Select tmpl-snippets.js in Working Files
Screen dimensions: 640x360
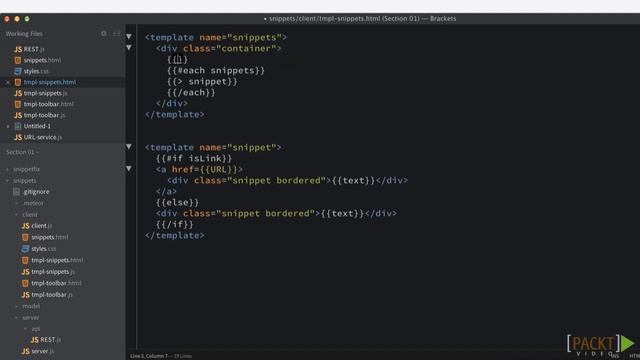[x=45, y=93]
